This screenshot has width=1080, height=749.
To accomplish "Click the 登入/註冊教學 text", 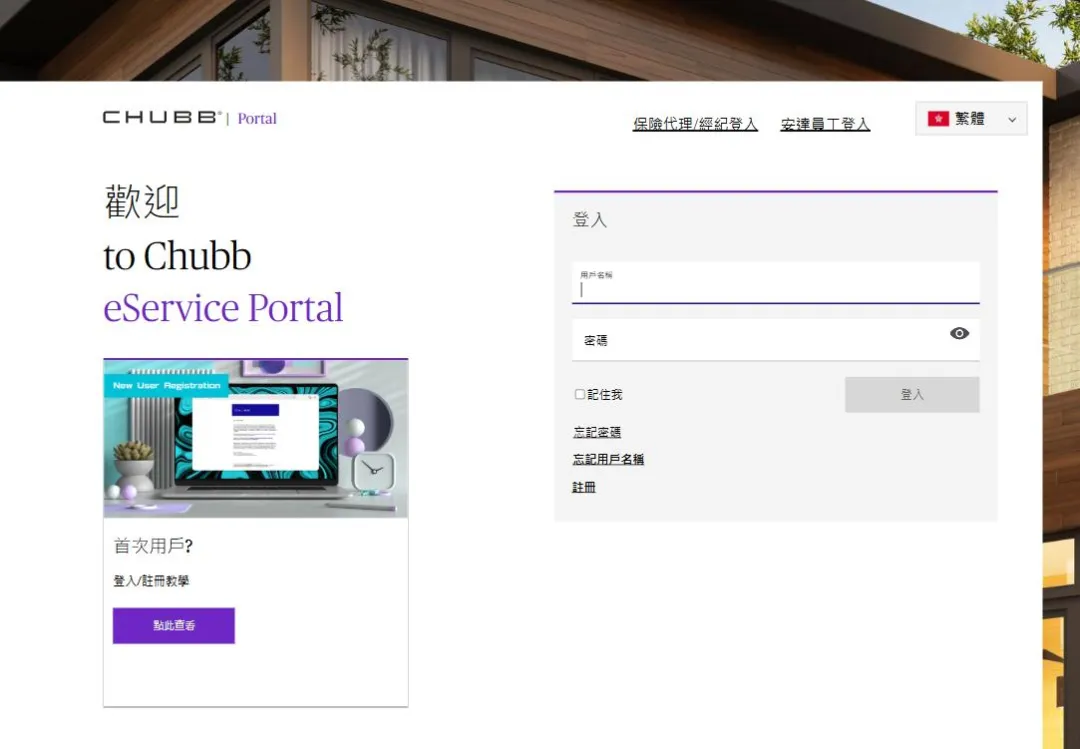I will (x=151, y=581).
